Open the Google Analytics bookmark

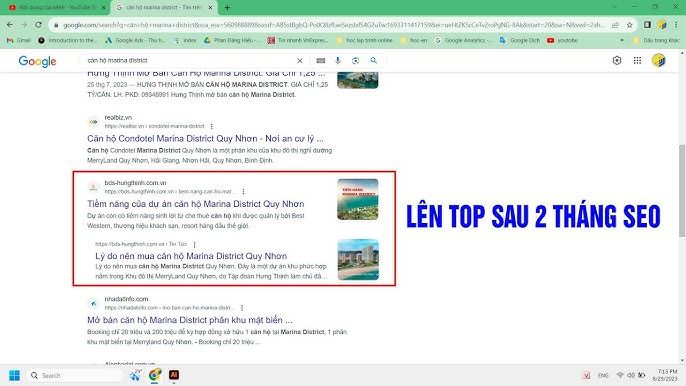point(463,40)
